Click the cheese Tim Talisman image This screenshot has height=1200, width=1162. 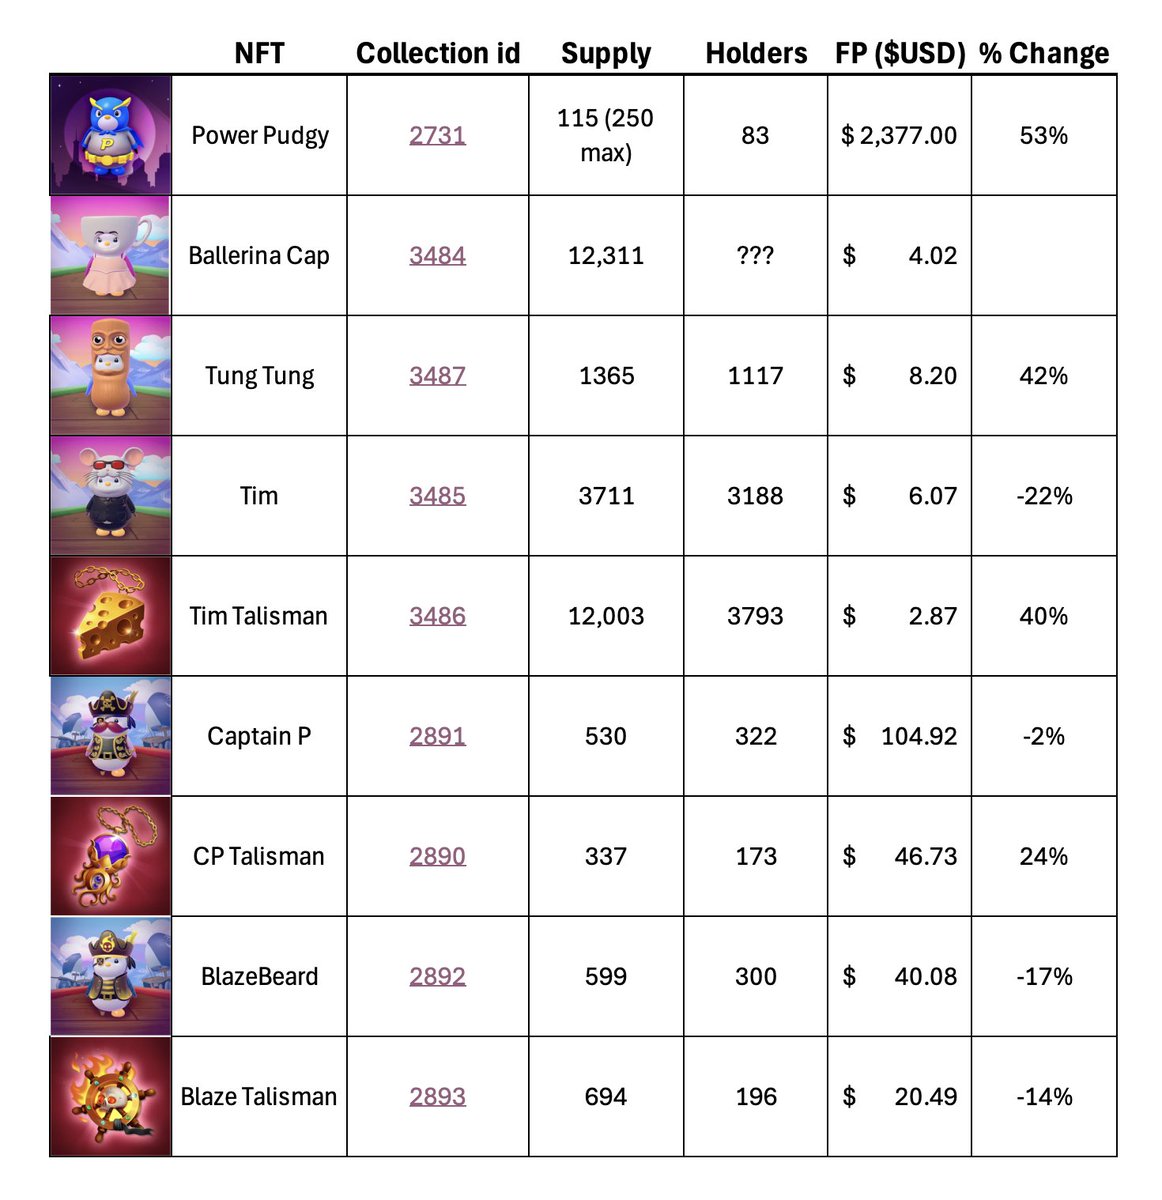110,615
